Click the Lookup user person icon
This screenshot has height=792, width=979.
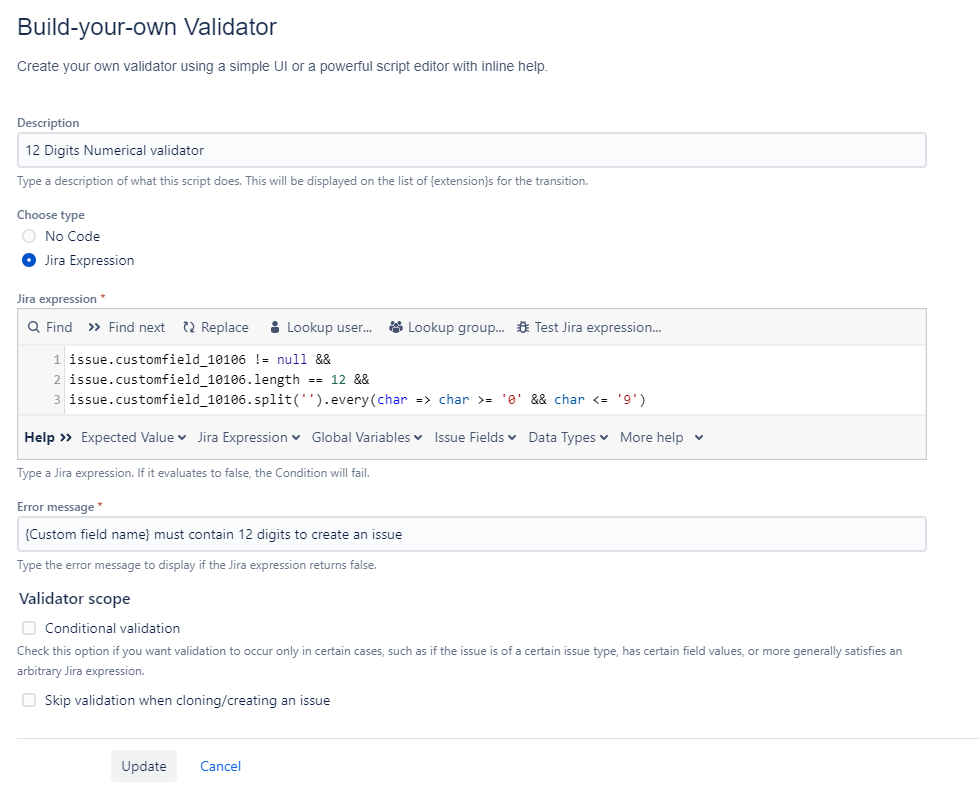275,327
